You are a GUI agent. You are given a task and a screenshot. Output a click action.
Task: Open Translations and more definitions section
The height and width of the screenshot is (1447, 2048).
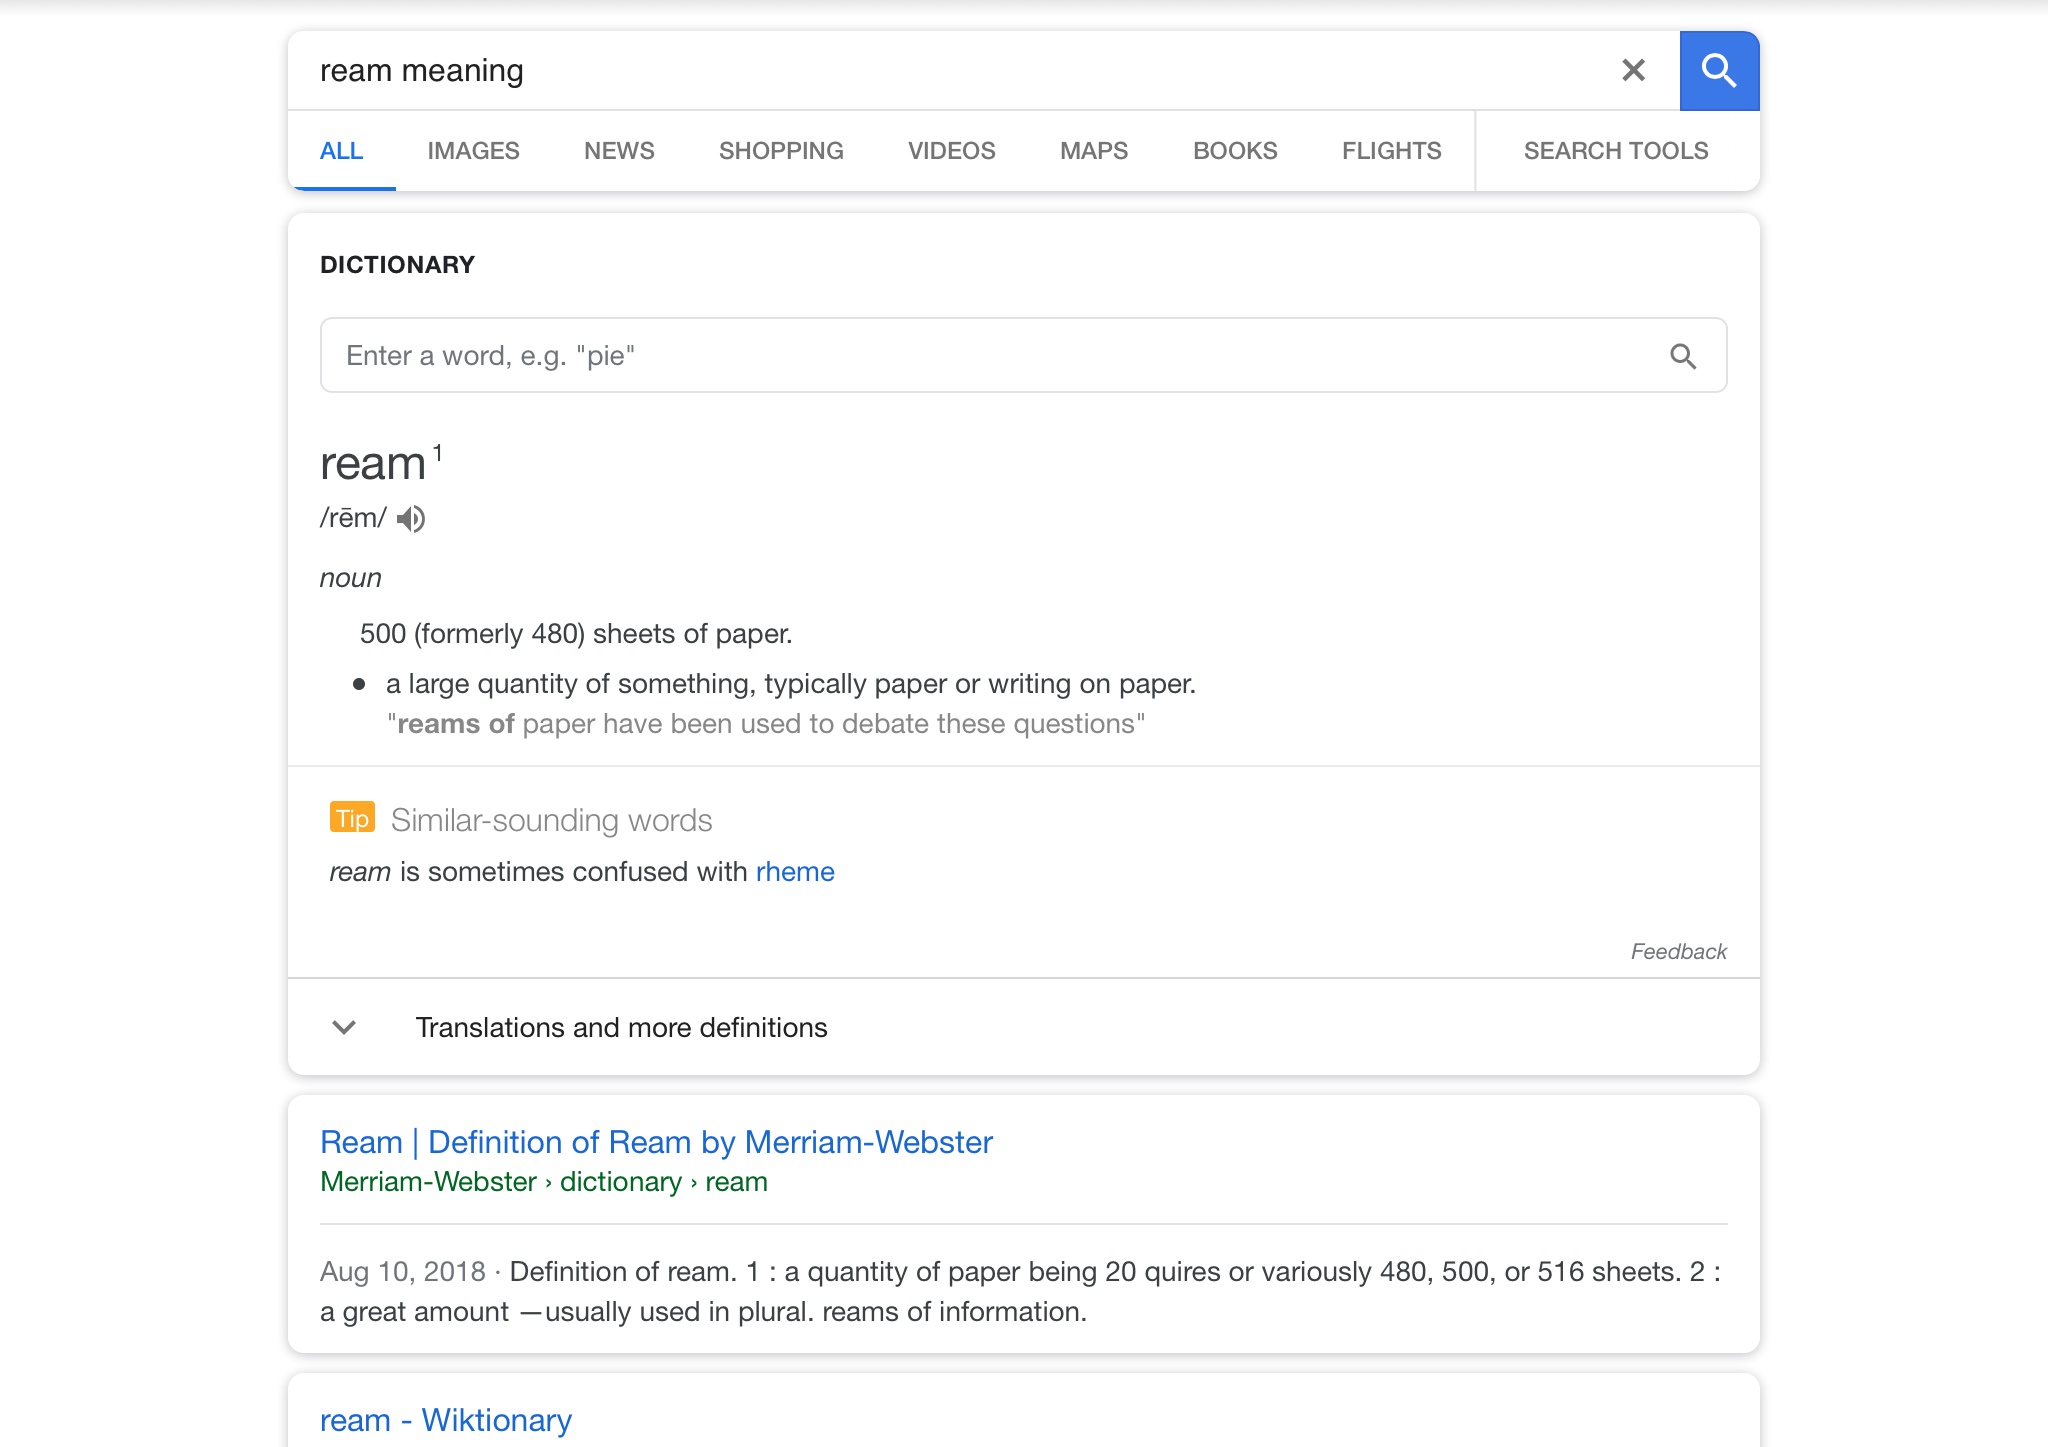[x=621, y=1027]
